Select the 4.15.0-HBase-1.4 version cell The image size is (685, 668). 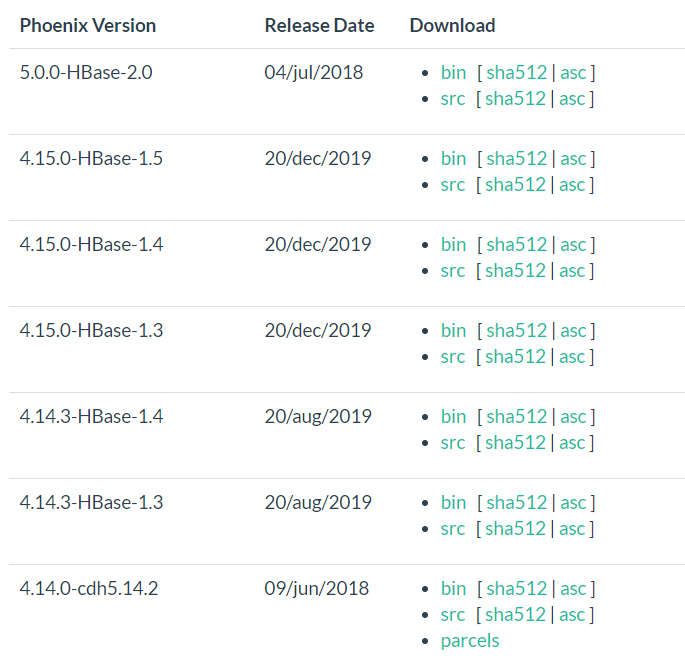point(91,245)
